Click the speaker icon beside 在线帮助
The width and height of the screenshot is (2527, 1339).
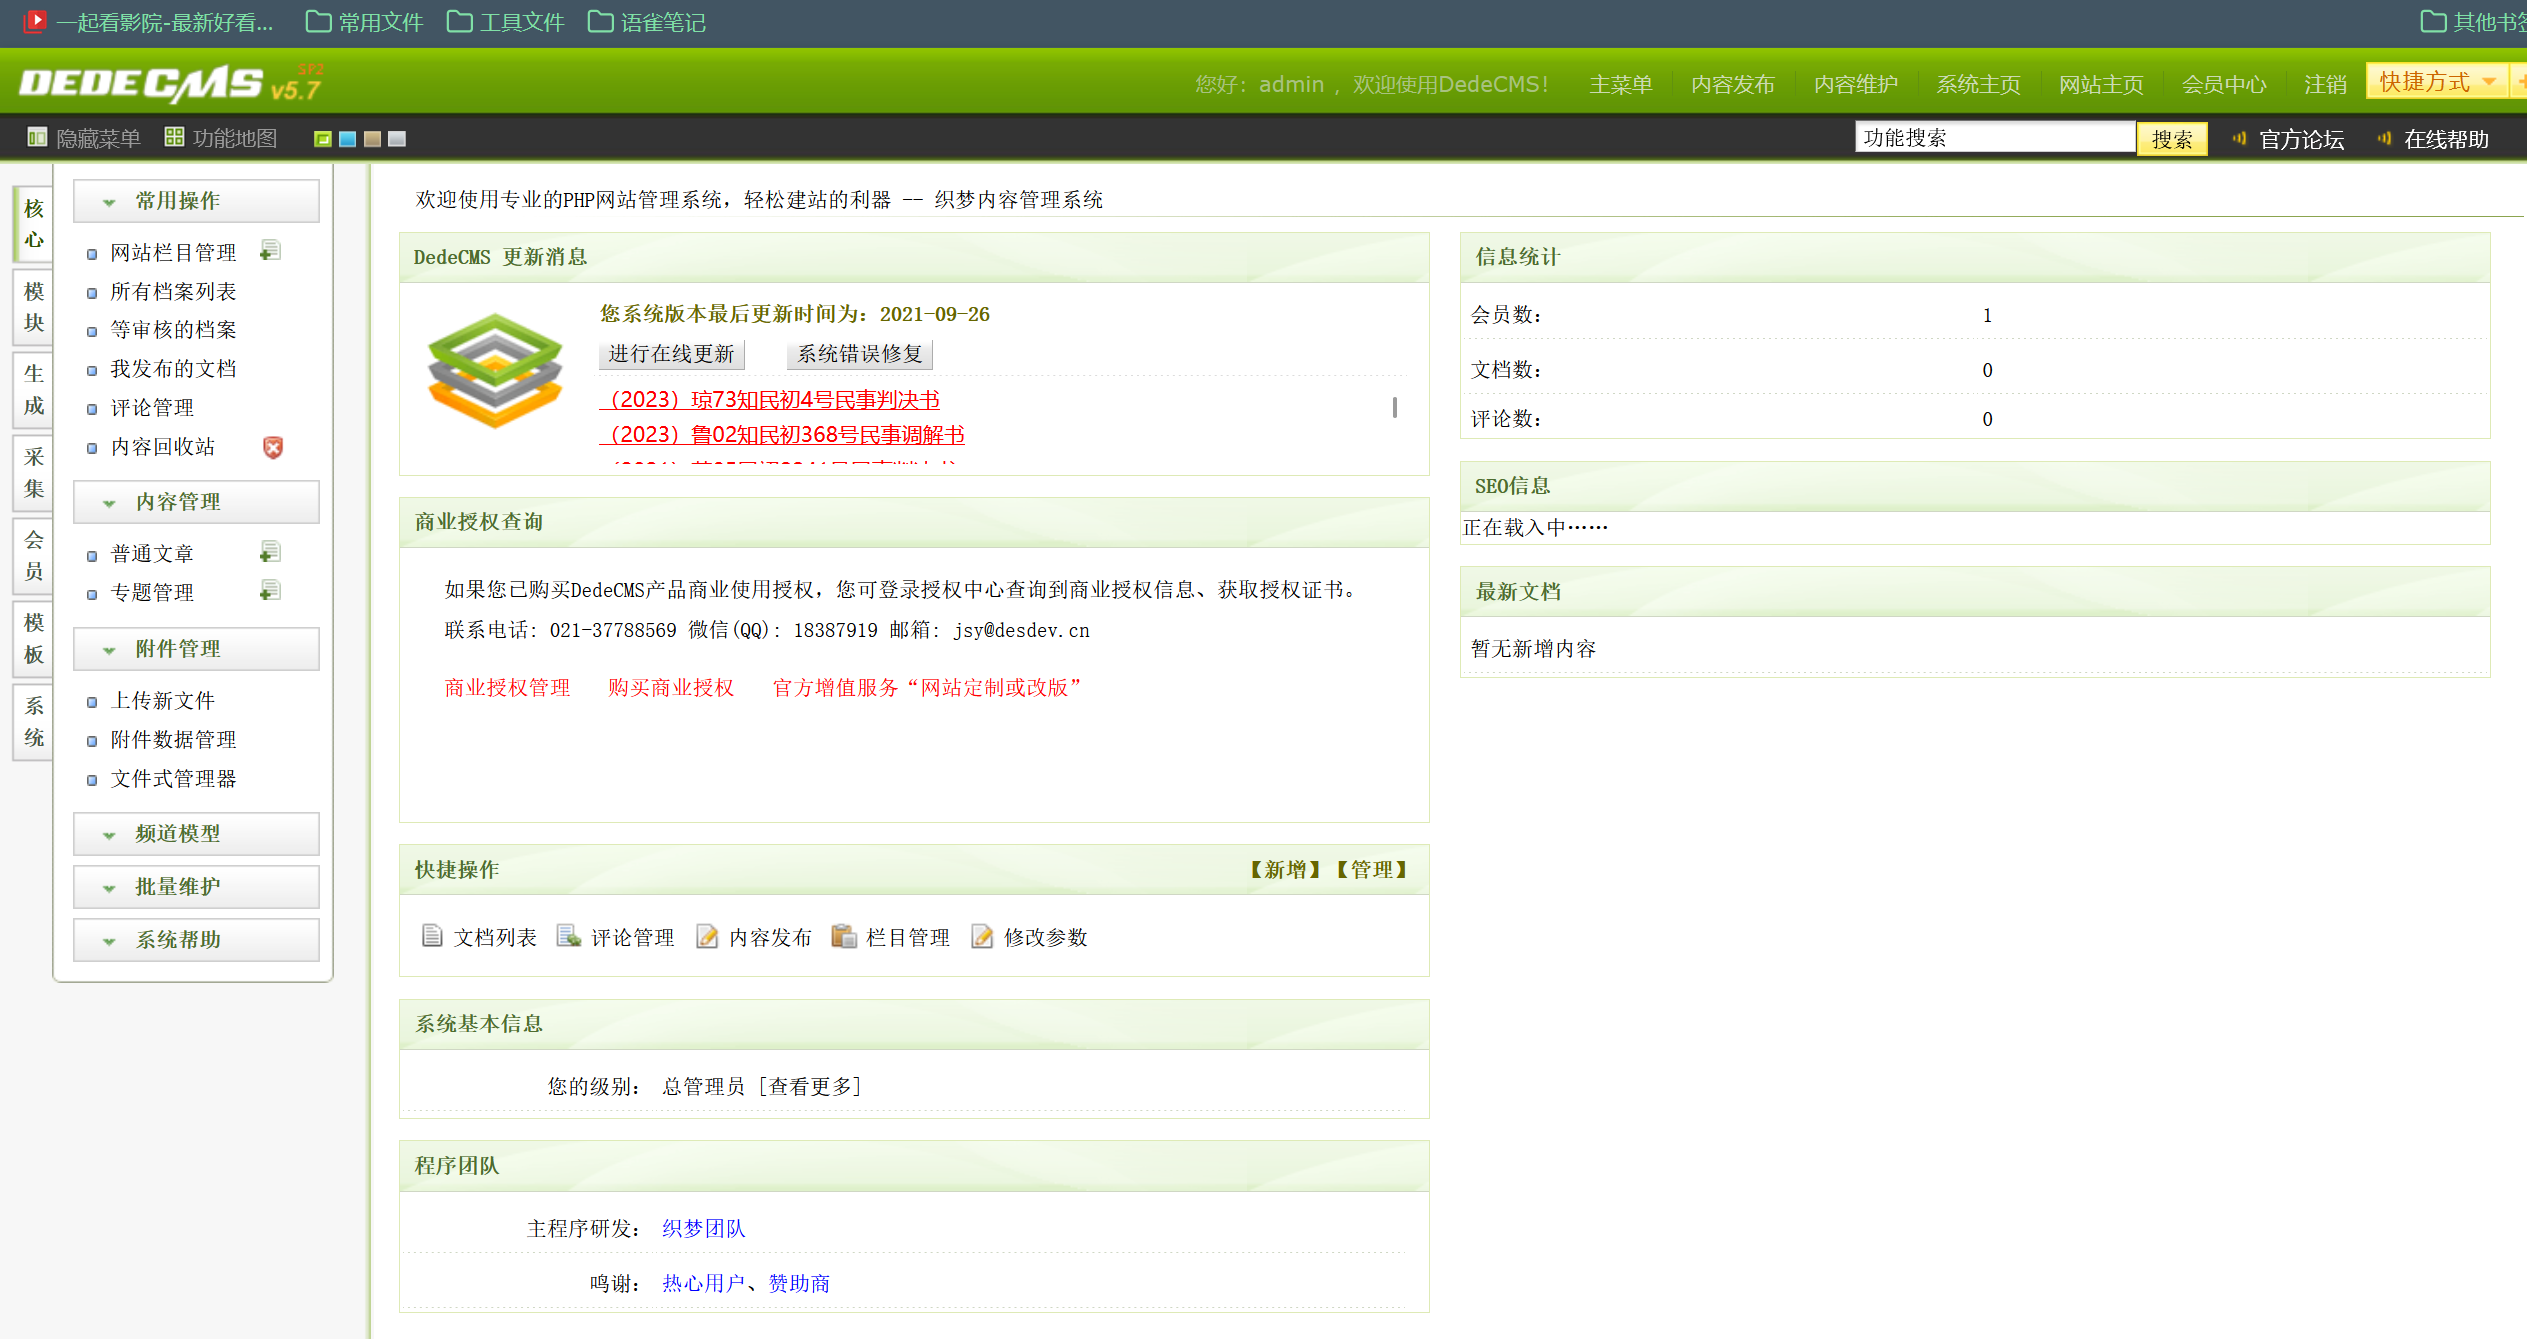coord(2384,139)
